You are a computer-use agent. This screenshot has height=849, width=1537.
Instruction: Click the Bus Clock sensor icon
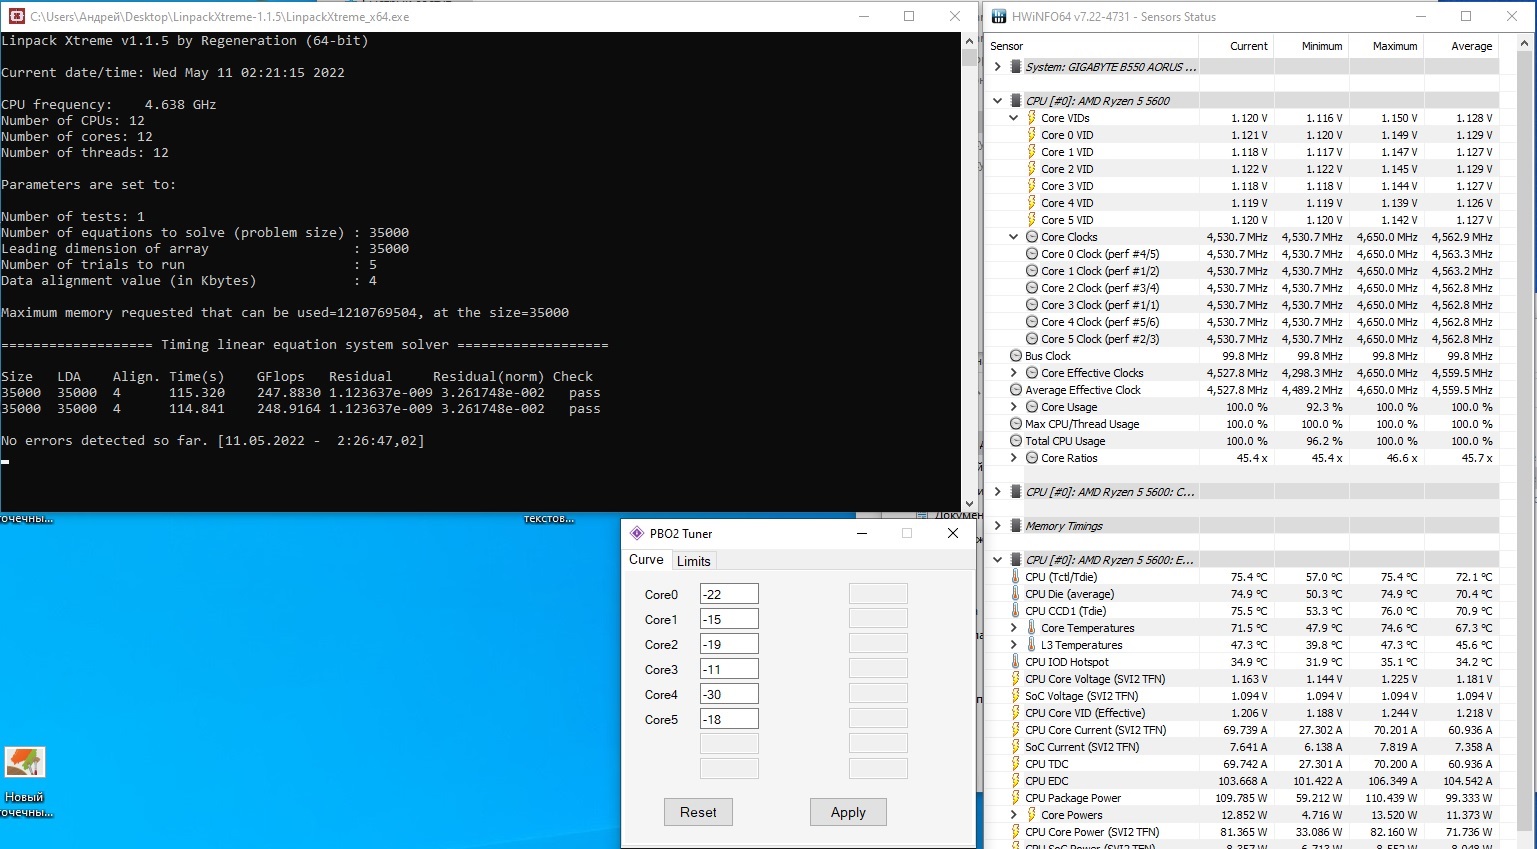click(1016, 356)
